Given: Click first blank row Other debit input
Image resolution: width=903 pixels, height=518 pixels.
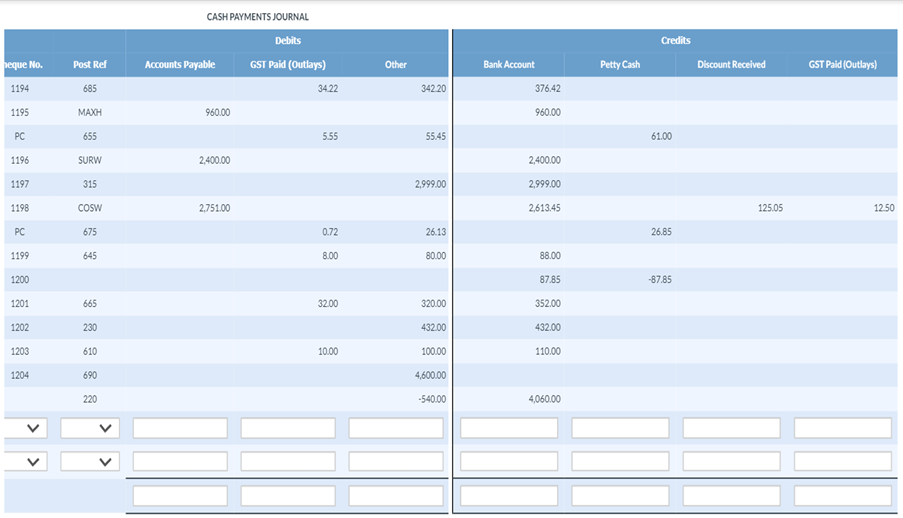Looking at the screenshot, I should (396, 428).
